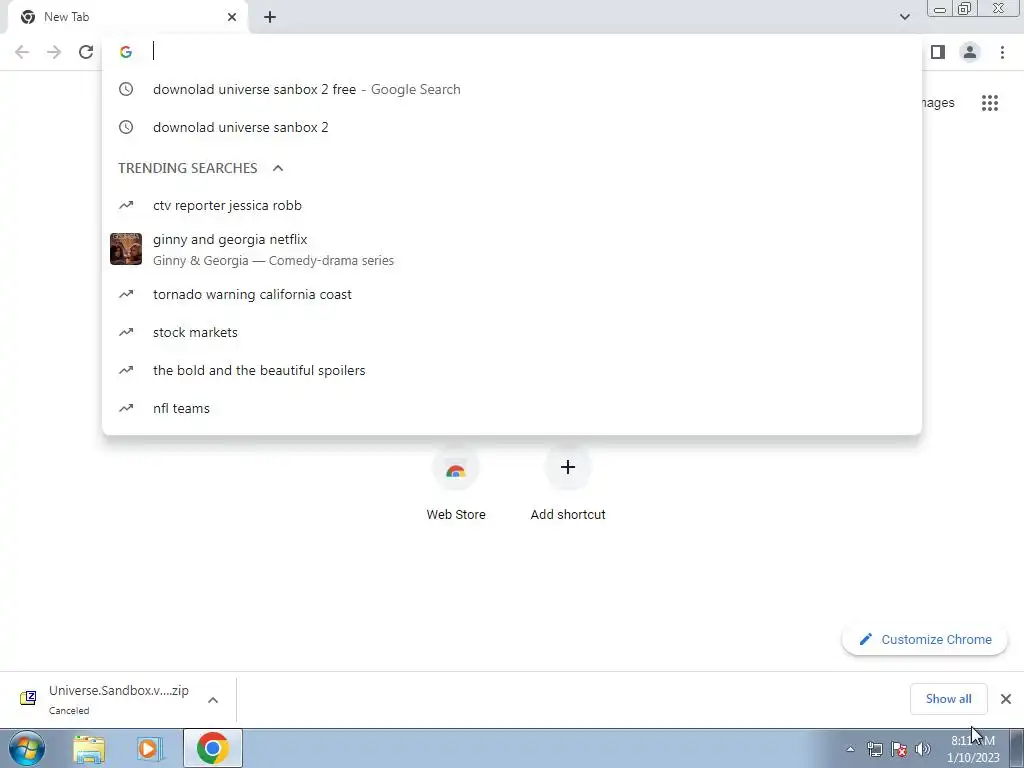Select 'downolad universe sanbox 2 free' suggestion
Viewport: 1024px width, 768px height.
point(512,89)
